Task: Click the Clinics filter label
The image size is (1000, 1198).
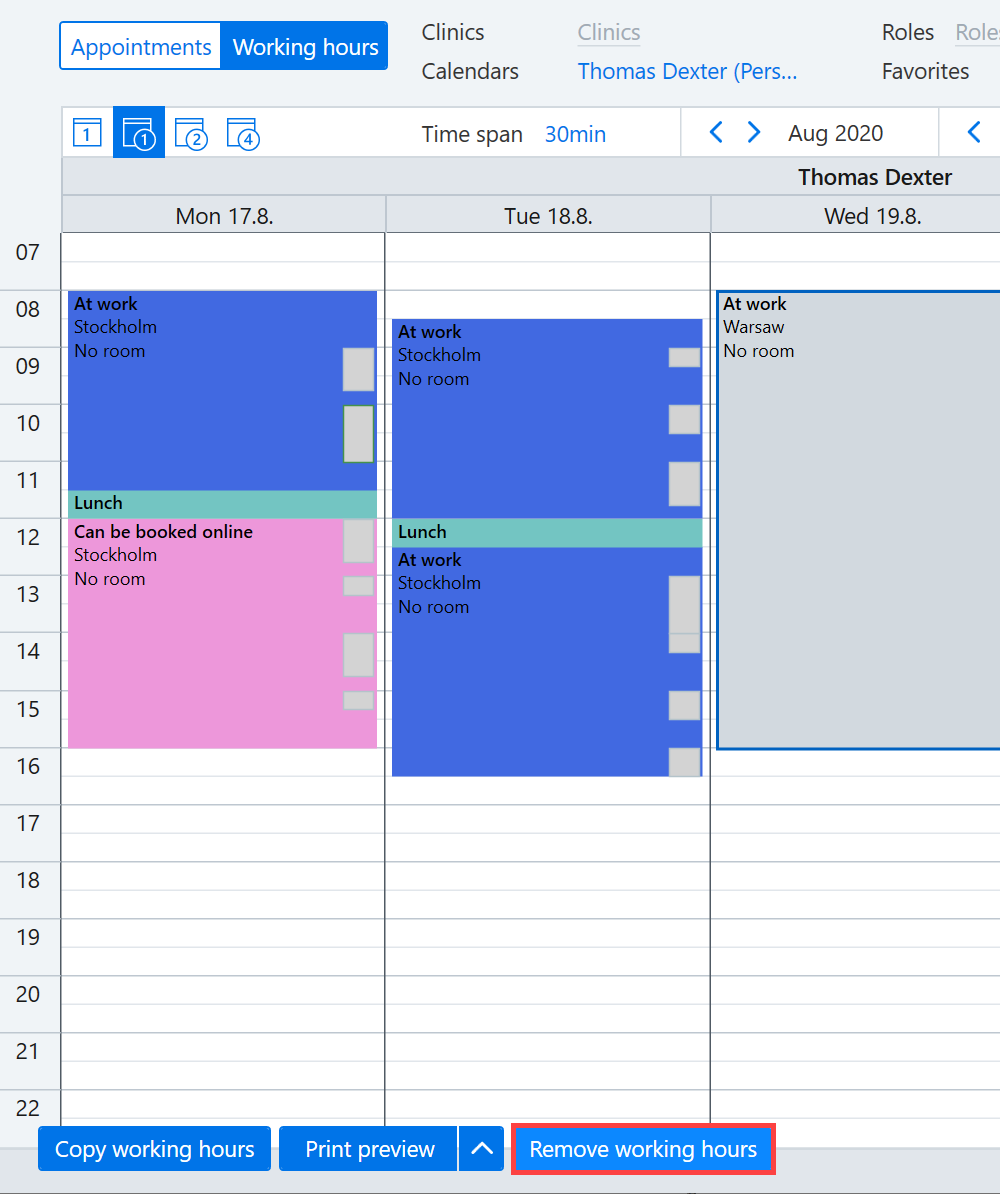Action: point(452,32)
